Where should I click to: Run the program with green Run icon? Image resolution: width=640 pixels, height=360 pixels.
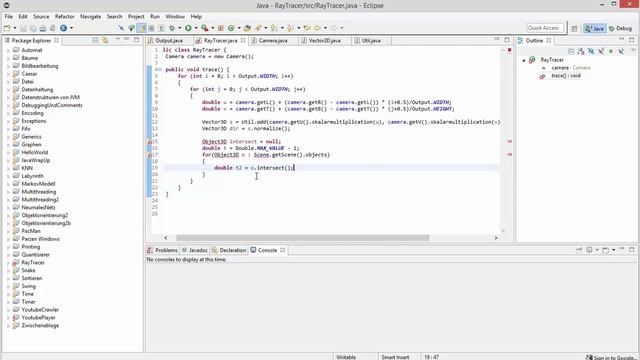[188, 28]
